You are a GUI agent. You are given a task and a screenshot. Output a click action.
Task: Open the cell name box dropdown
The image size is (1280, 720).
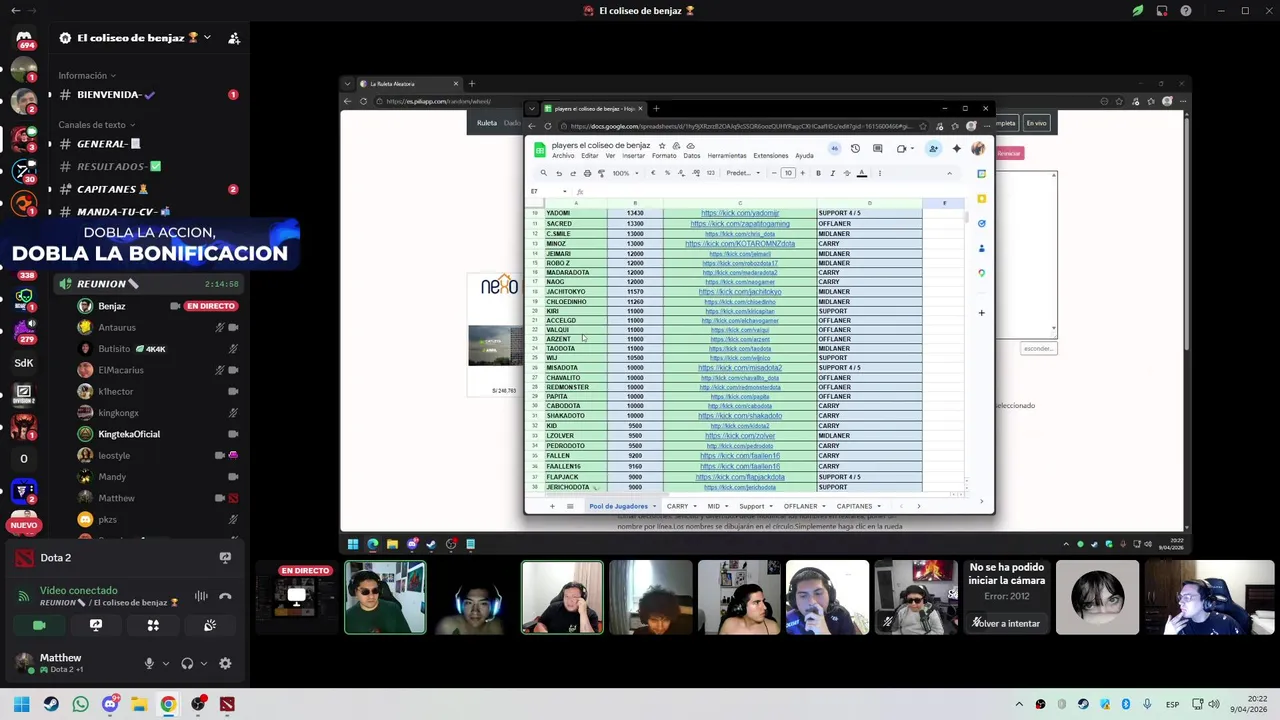(x=564, y=191)
